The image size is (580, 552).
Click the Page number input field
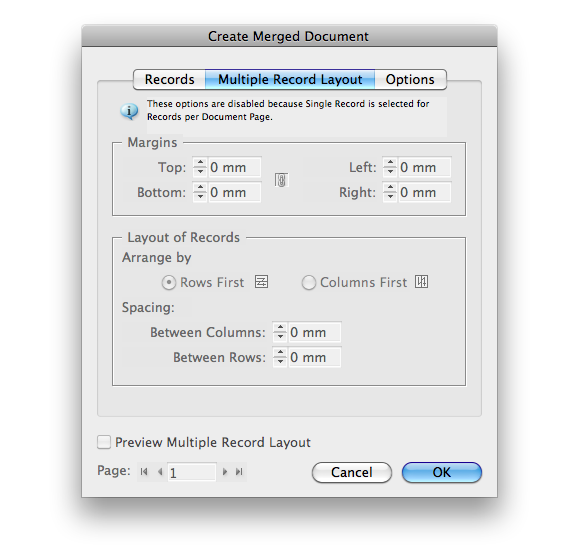pyautogui.click(x=191, y=472)
